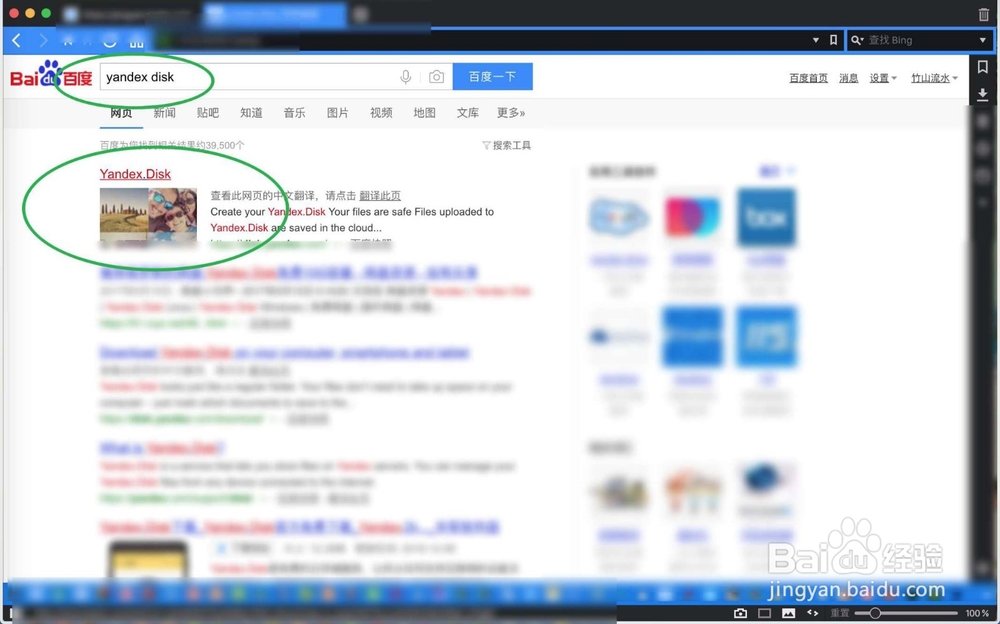Open the 设置 settings dropdown
The width and height of the screenshot is (1000, 624).
(883, 78)
